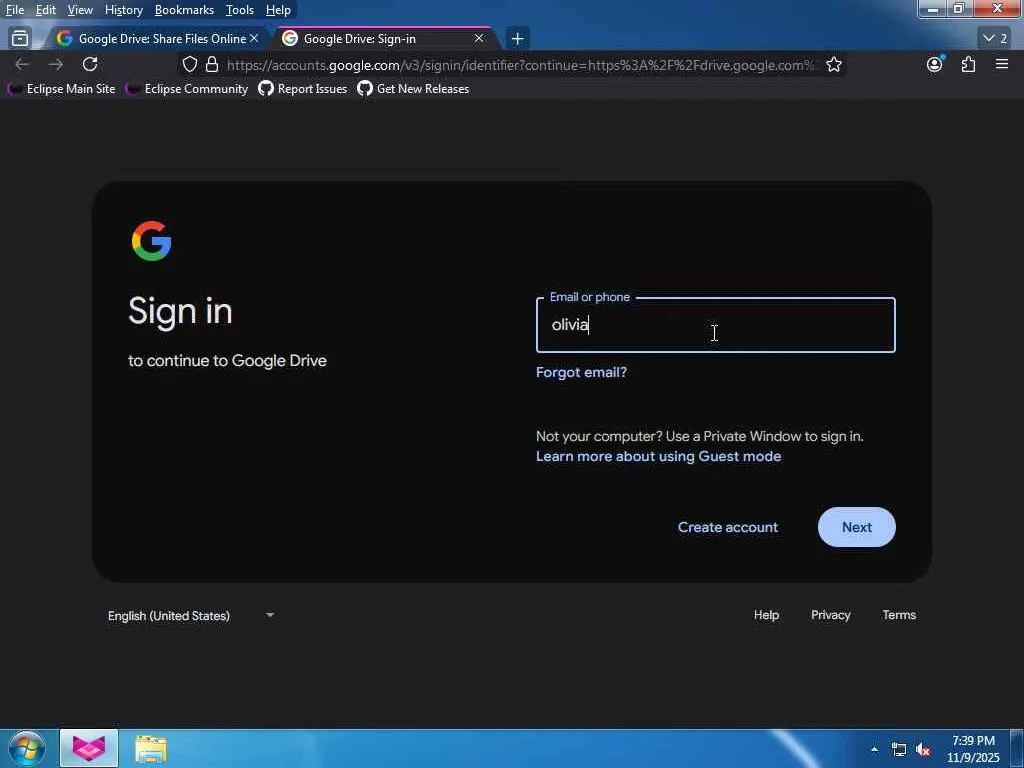Screen dimensions: 1024x768
Task: Go forward using the forward arrow
Action: click(x=56, y=64)
